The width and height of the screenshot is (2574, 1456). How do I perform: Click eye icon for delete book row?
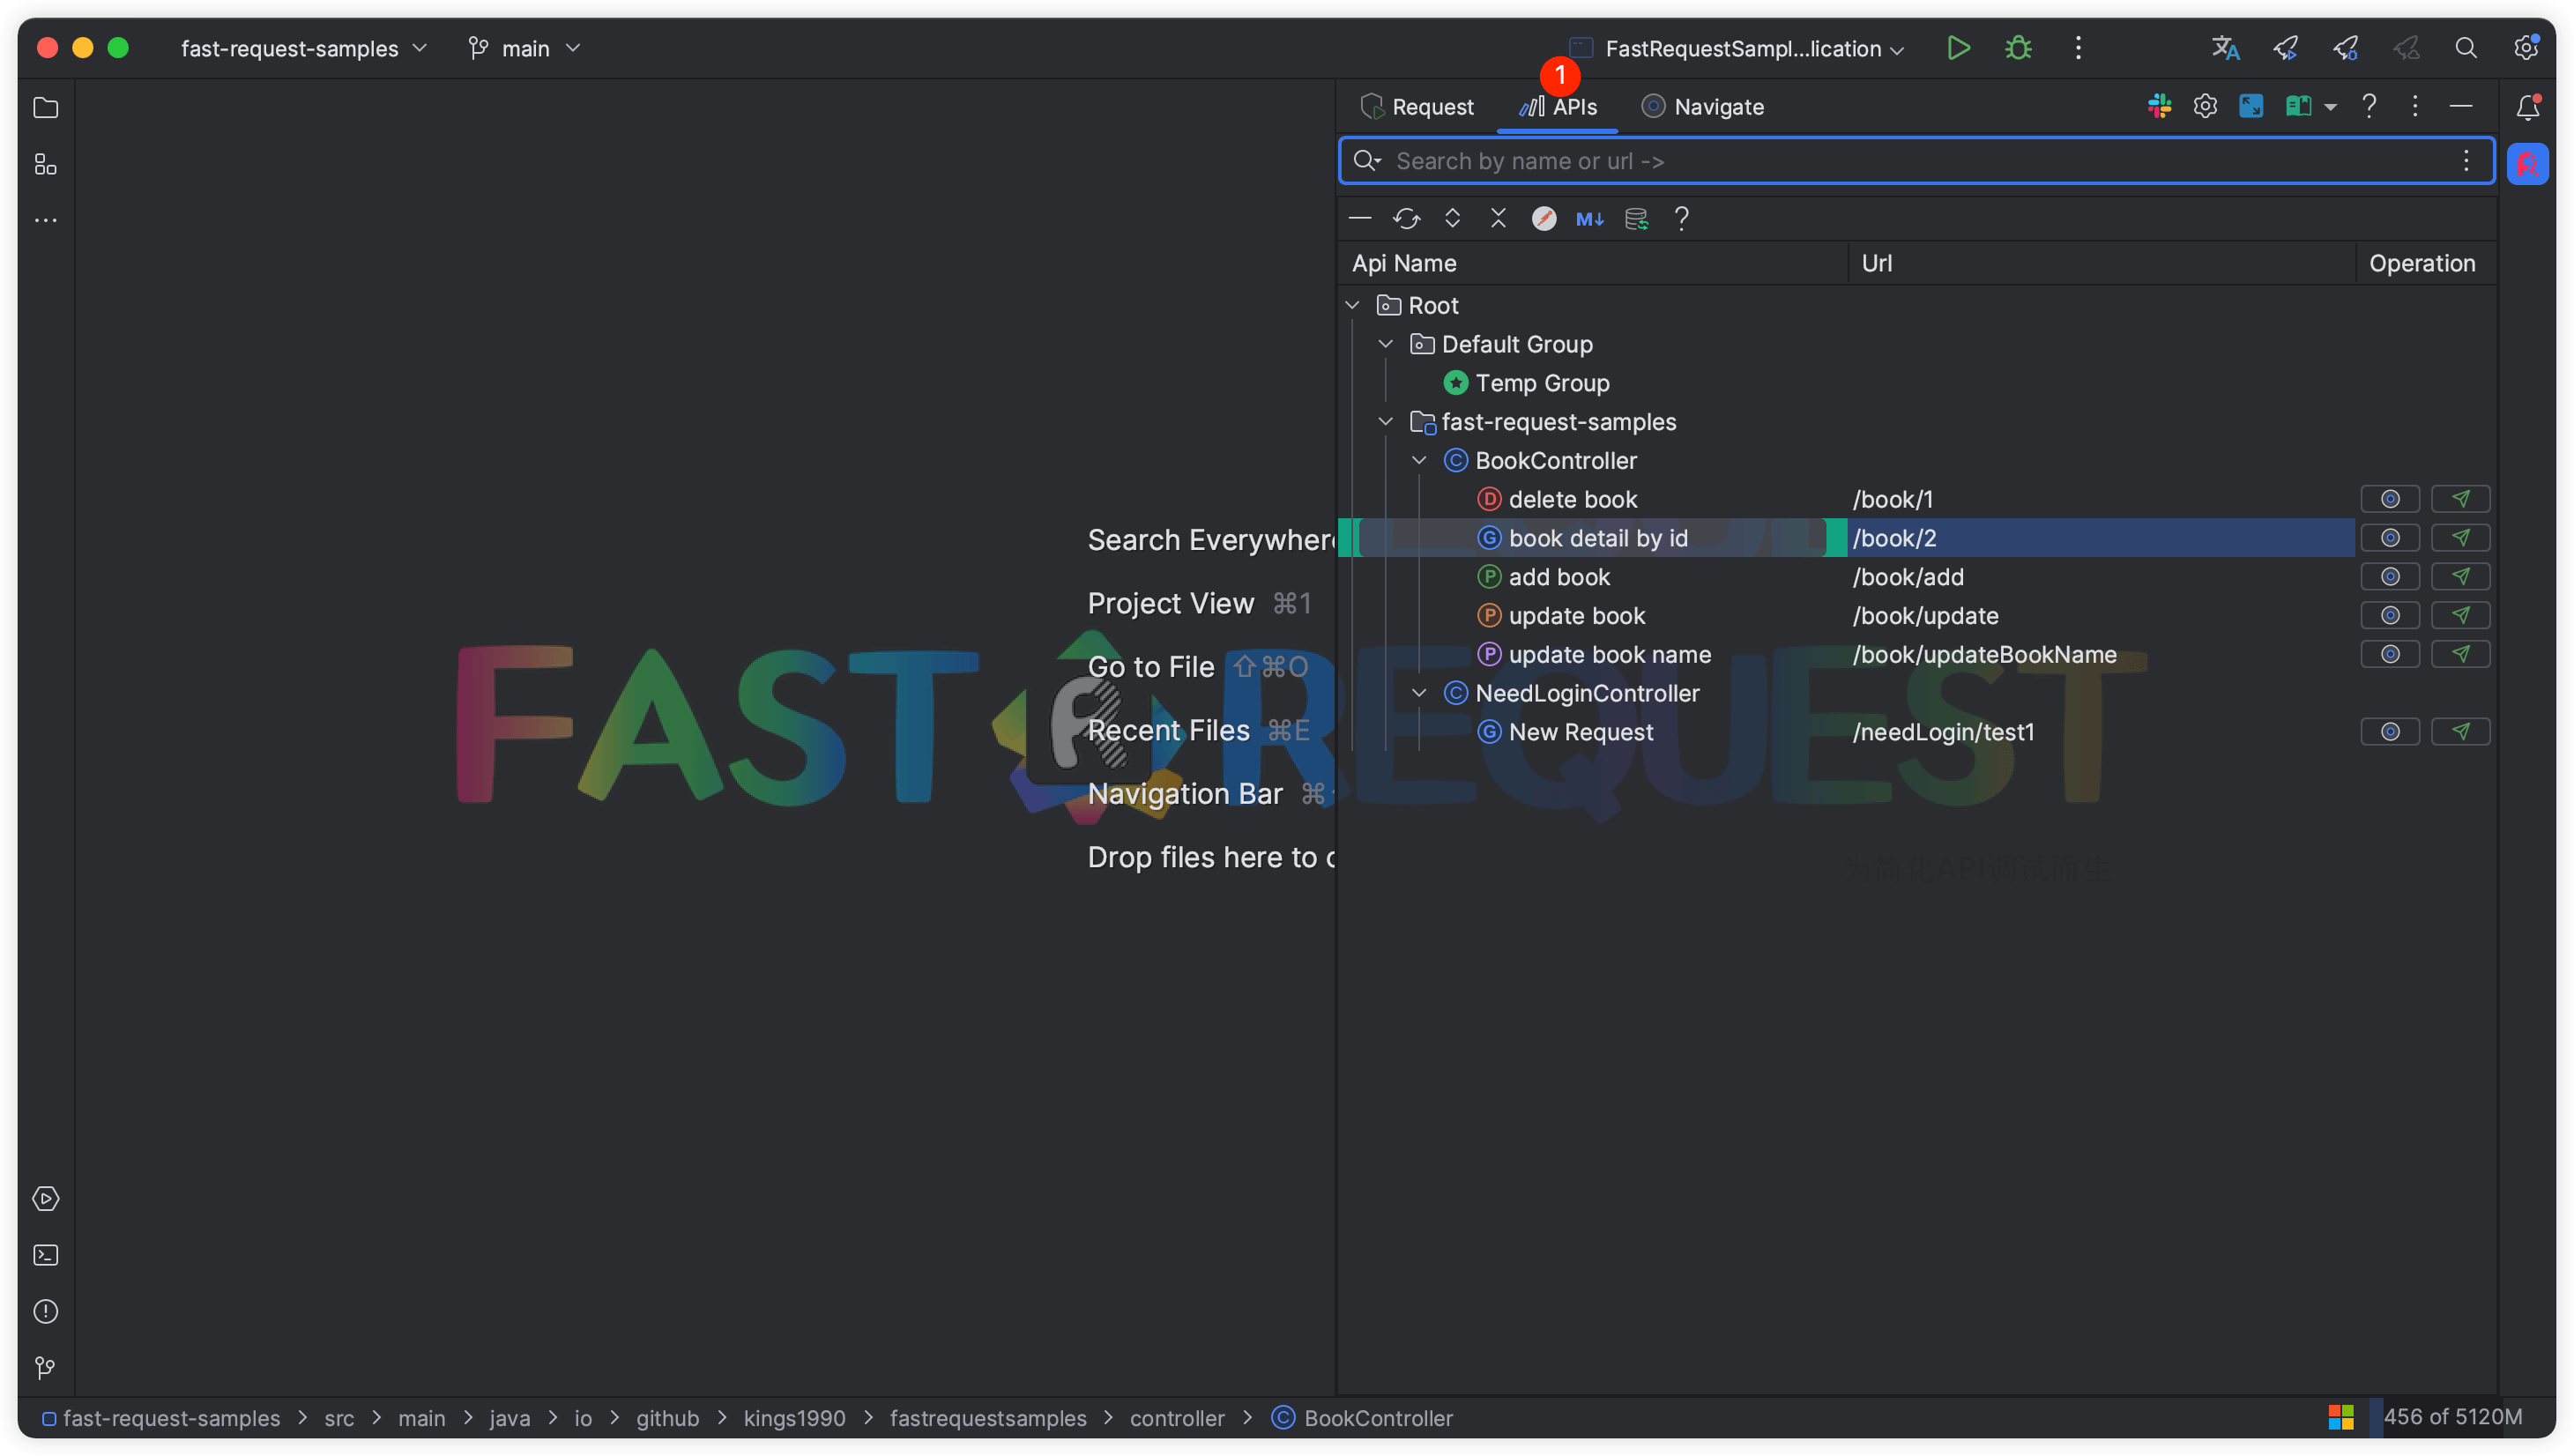tap(2390, 499)
